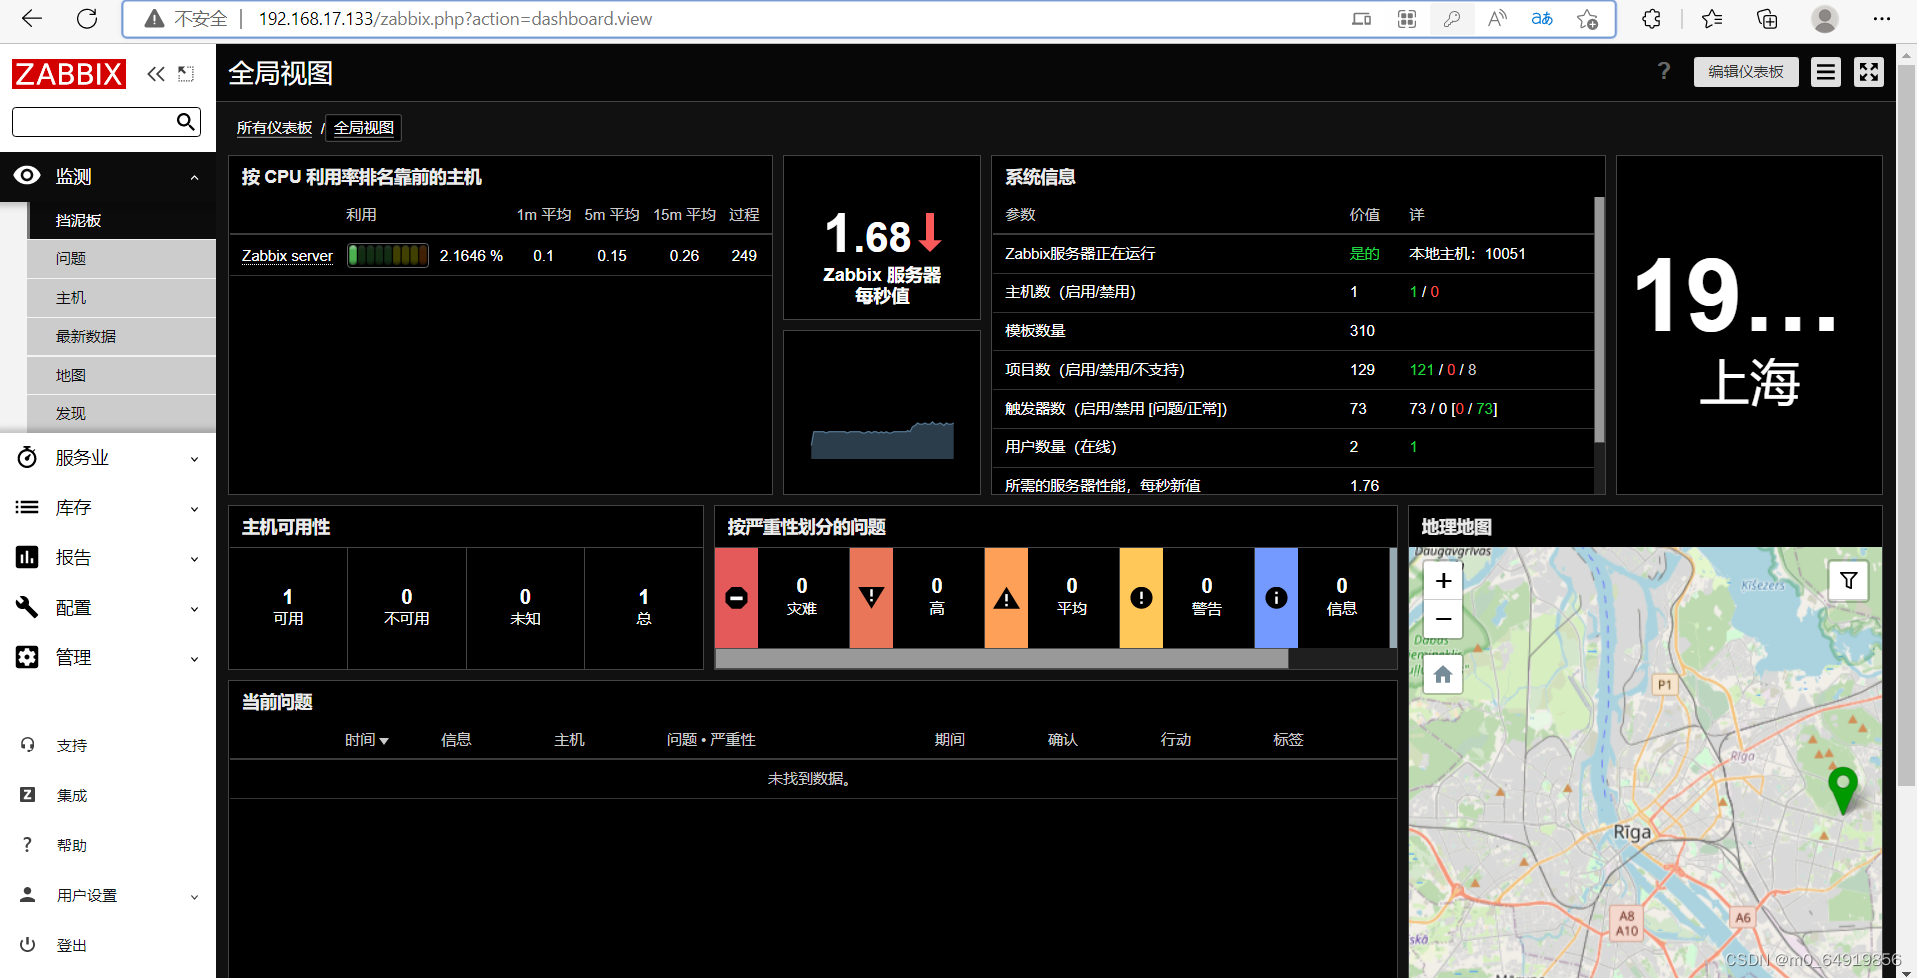
Task: Click the severity widget horizontal scrollbar
Action: (1002, 658)
